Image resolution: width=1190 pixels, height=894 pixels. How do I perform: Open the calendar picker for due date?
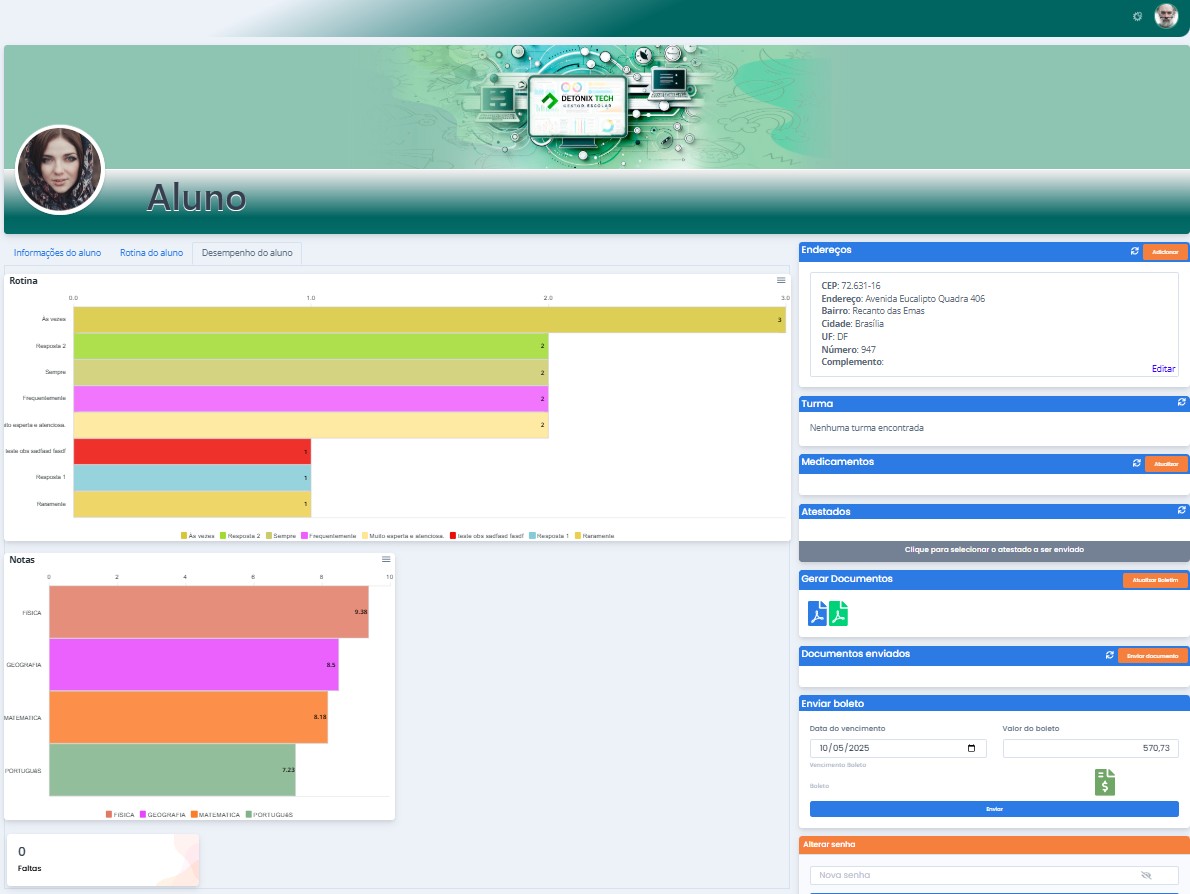971,748
